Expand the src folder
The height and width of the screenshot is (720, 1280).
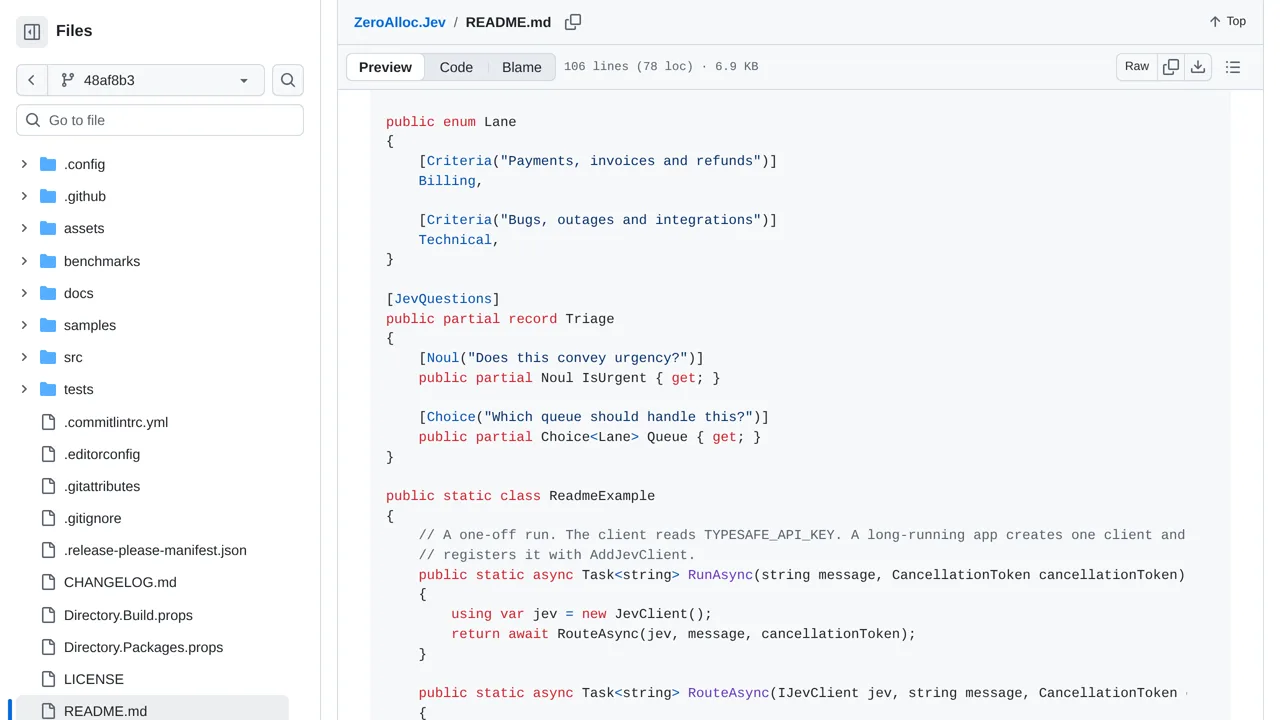click(24, 357)
